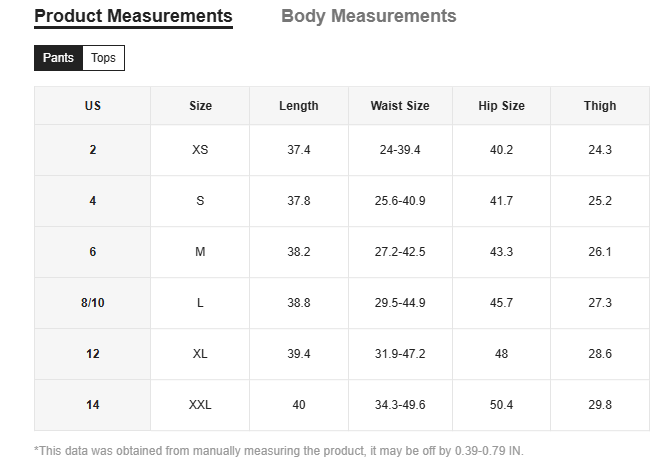
Task: Click the 26.1 thigh value
Action: coord(600,252)
